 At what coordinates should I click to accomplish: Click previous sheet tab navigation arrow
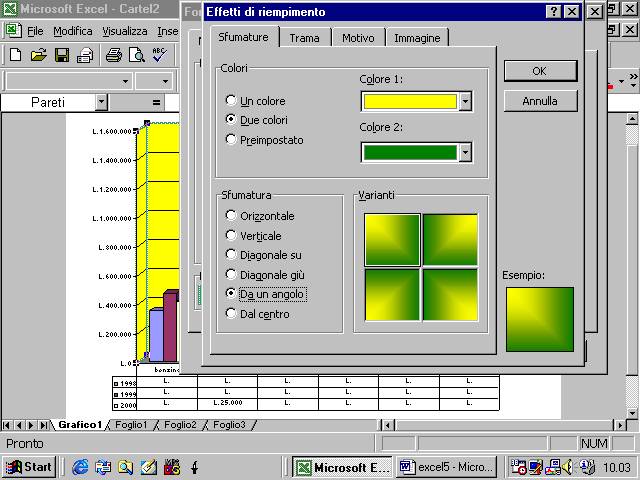tap(19, 425)
